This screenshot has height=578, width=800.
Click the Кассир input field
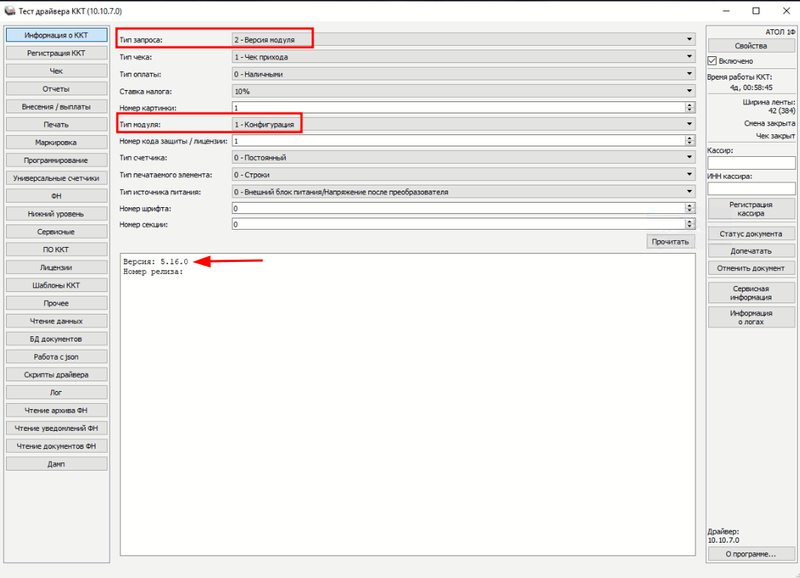point(750,162)
